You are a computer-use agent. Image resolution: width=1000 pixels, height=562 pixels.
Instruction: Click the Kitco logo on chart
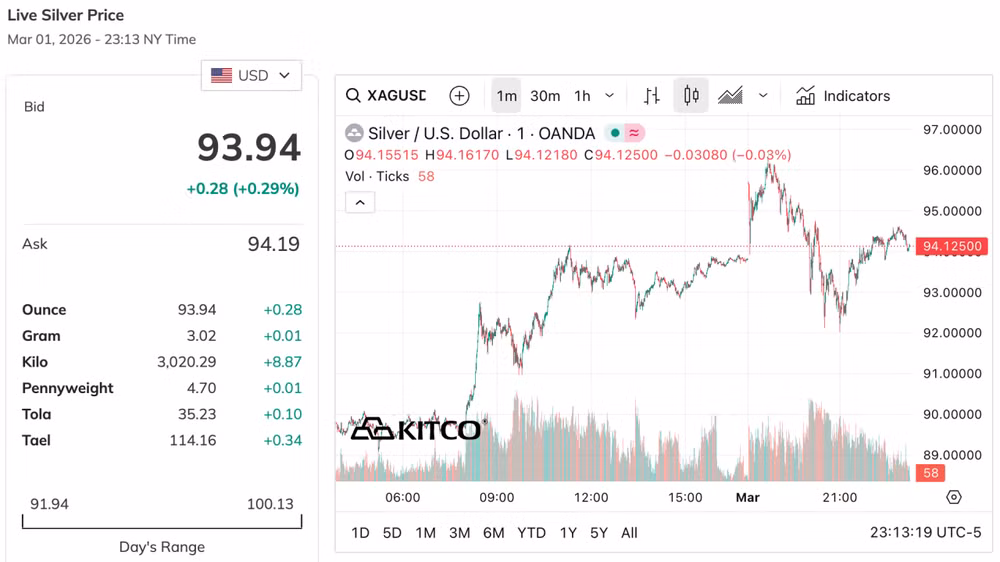pyautogui.click(x=415, y=429)
